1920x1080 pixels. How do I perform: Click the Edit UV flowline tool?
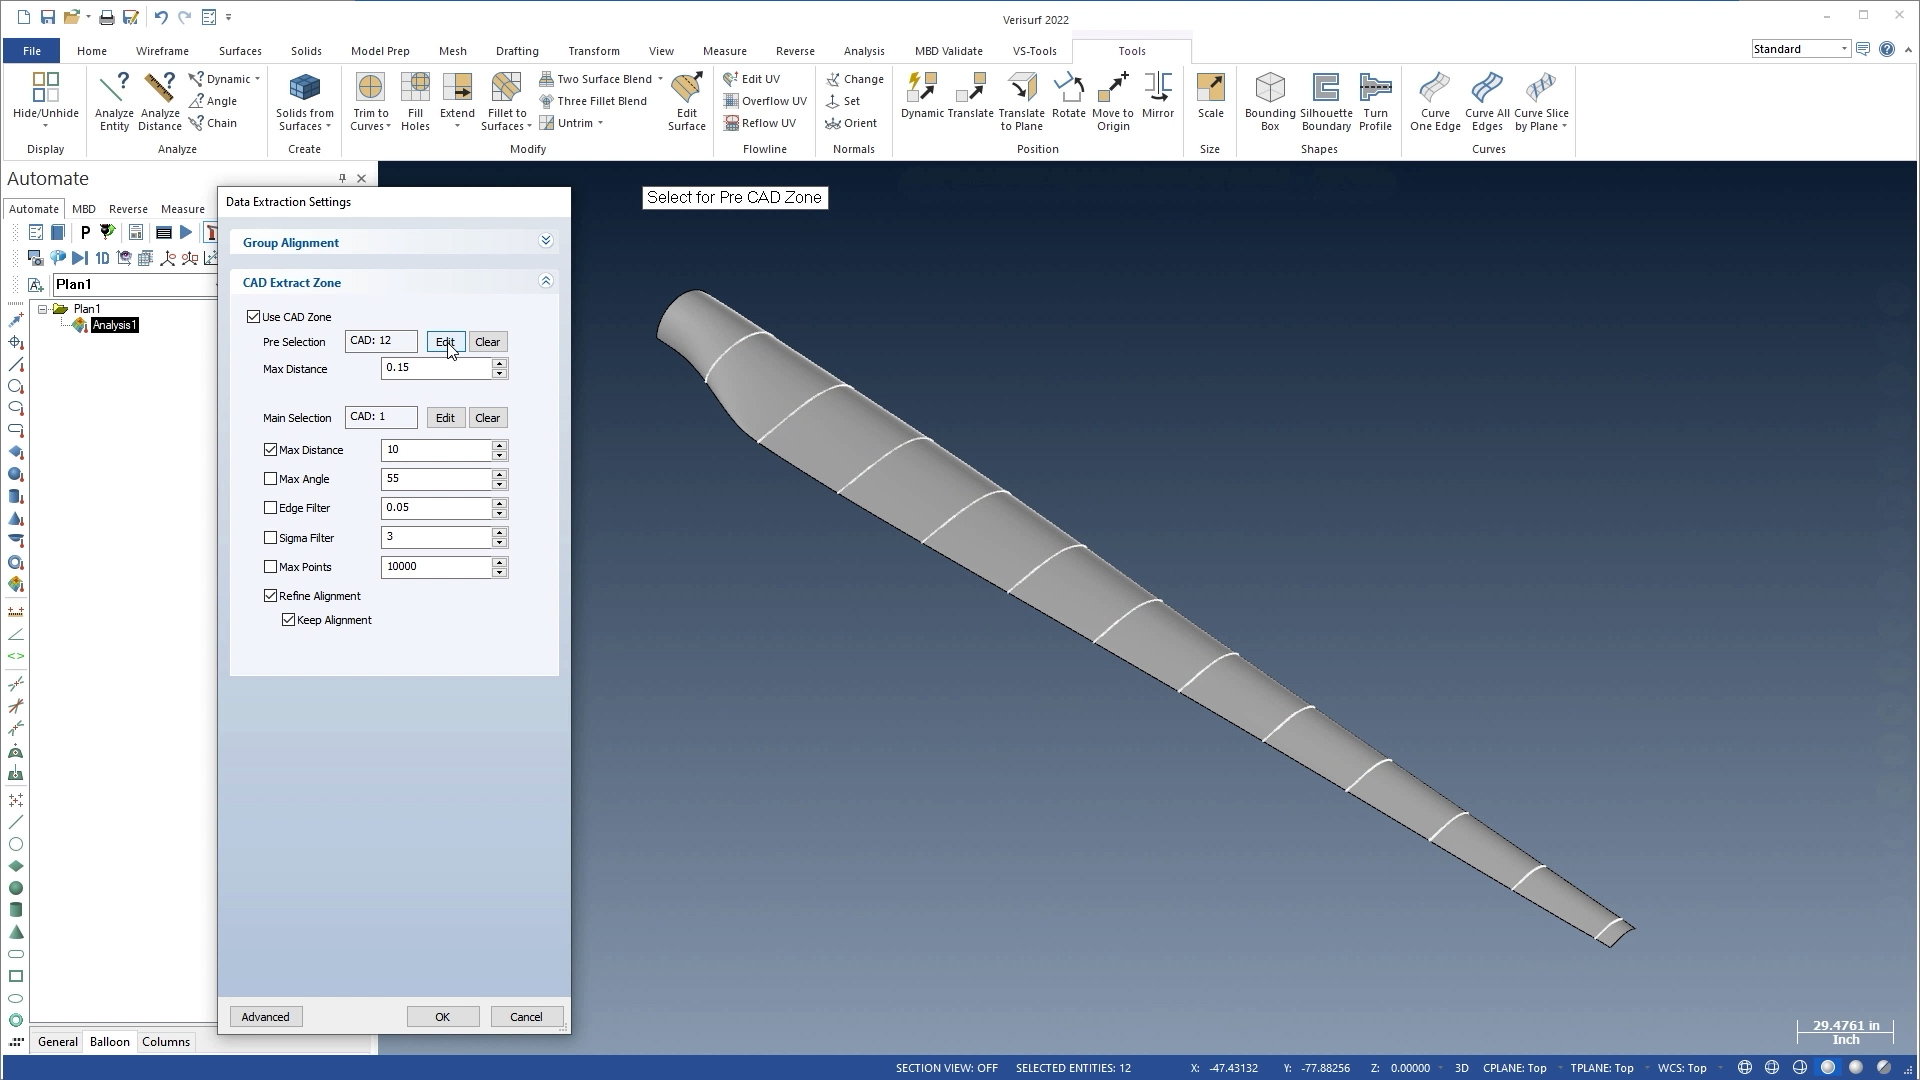752,79
